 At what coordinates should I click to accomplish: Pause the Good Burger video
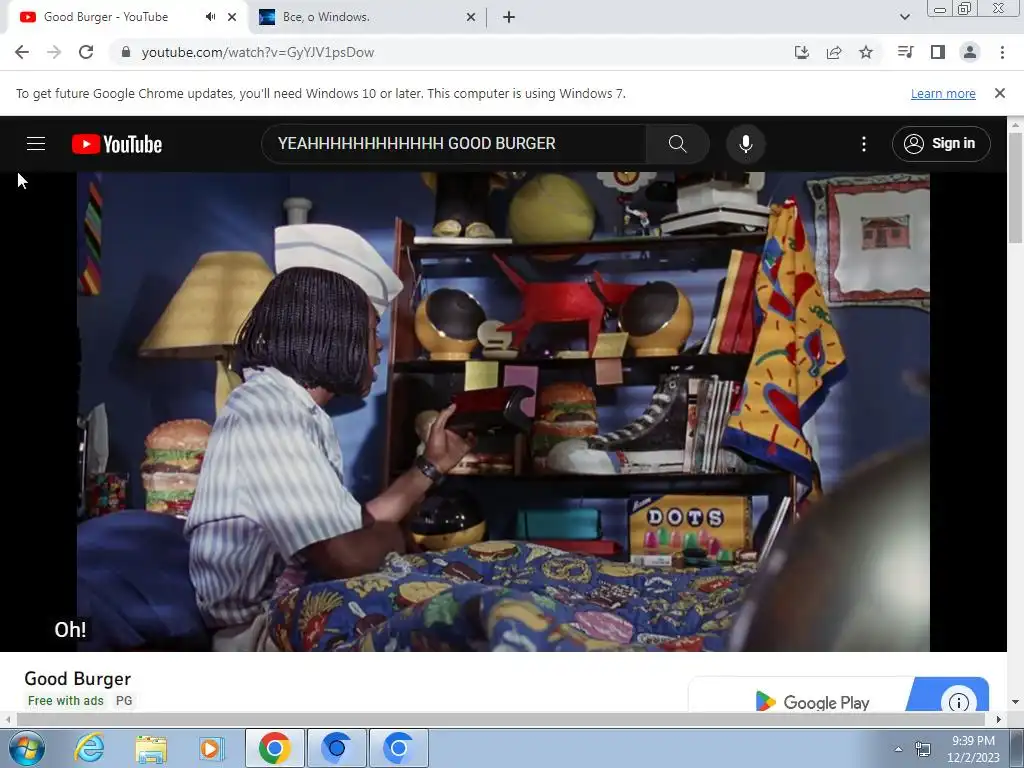coord(503,411)
